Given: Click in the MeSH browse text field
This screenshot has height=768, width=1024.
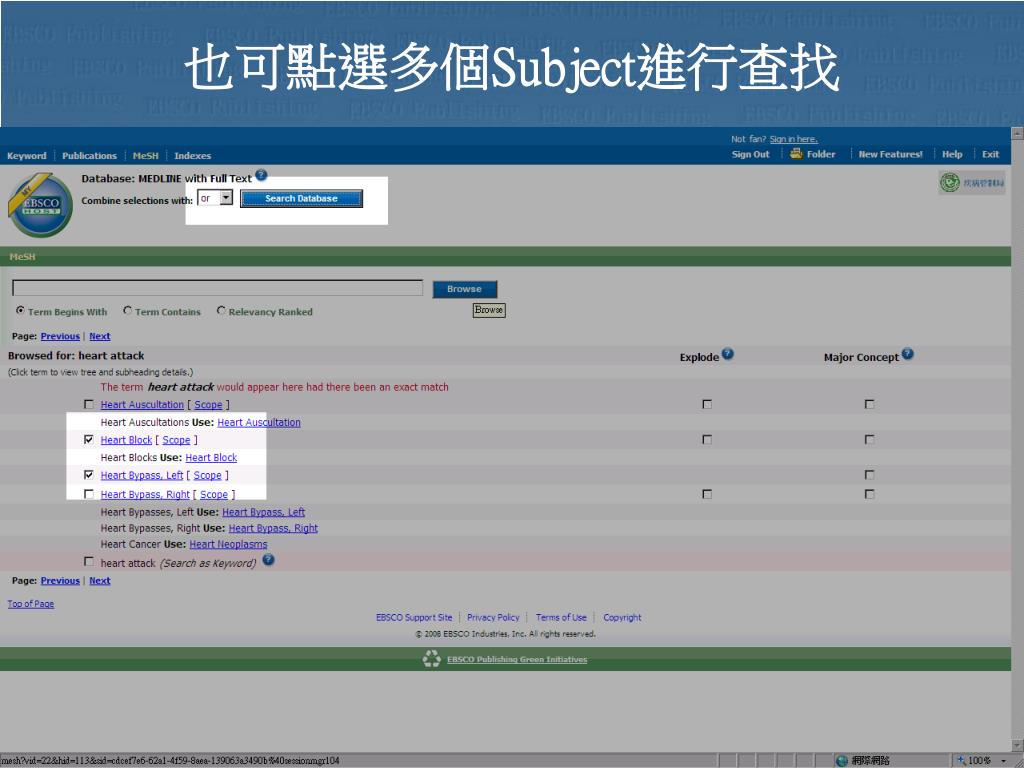Looking at the screenshot, I should (x=217, y=288).
